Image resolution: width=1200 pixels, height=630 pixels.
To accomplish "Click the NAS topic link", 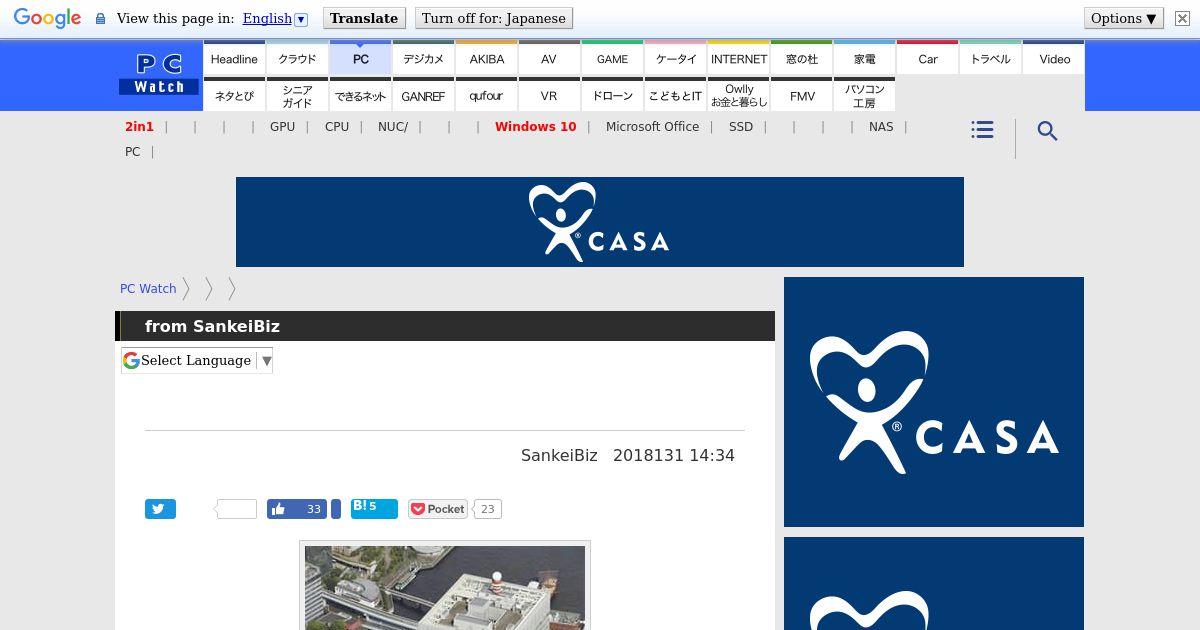I will pos(881,126).
